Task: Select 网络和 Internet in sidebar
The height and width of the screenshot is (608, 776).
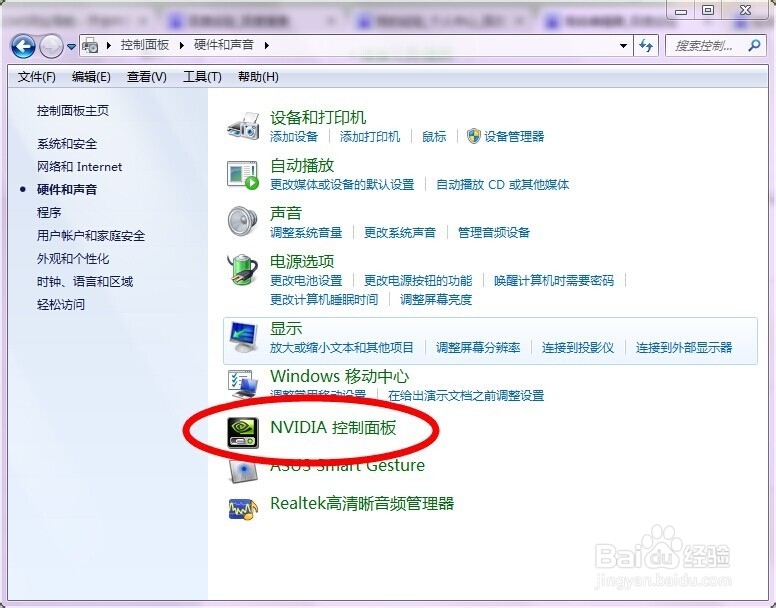Action: coord(79,167)
